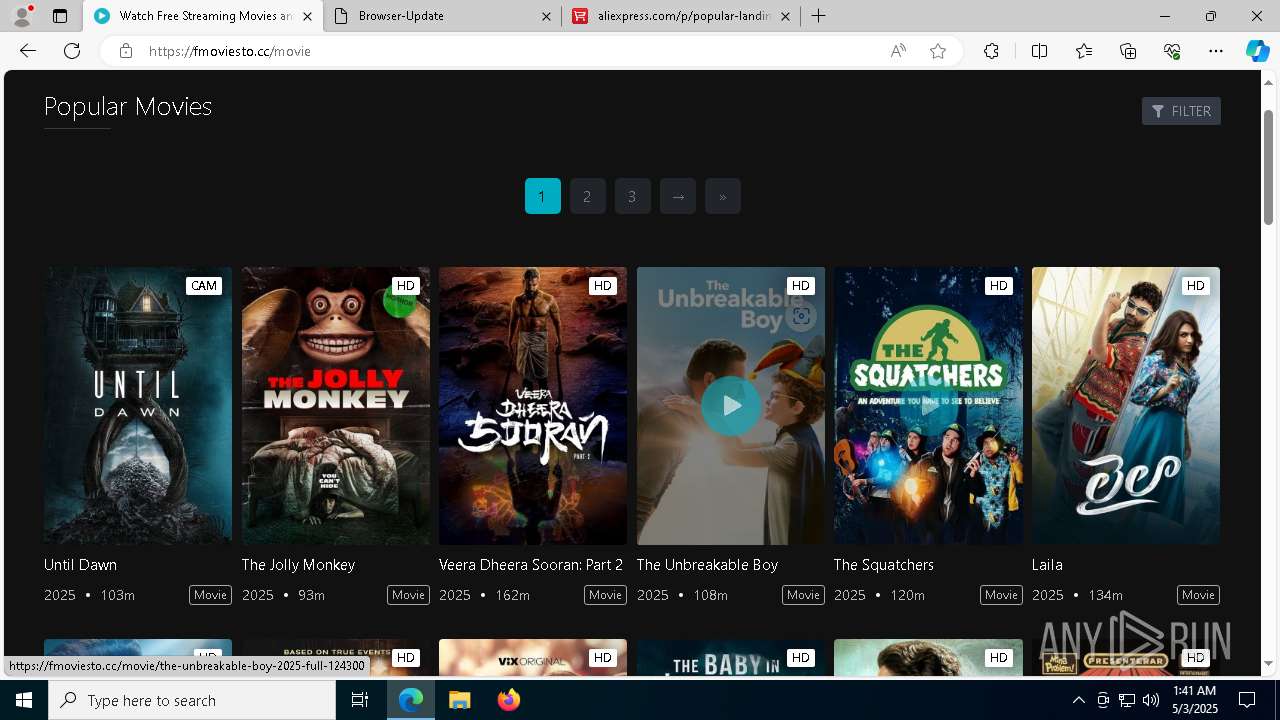The width and height of the screenshot is (1280, 720).
Task: Open Split screen view
Action: (x=1039, y=51)
